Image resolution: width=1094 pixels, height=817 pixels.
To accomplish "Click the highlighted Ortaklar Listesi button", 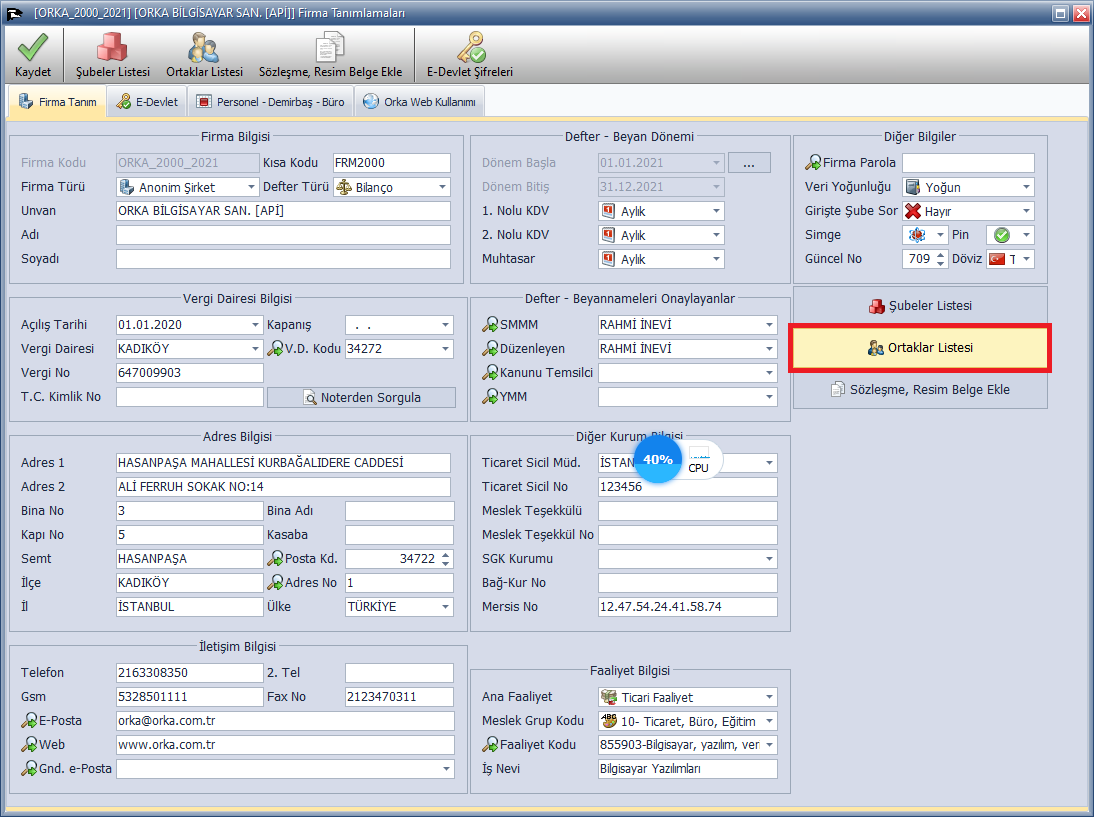I will 919,348.
